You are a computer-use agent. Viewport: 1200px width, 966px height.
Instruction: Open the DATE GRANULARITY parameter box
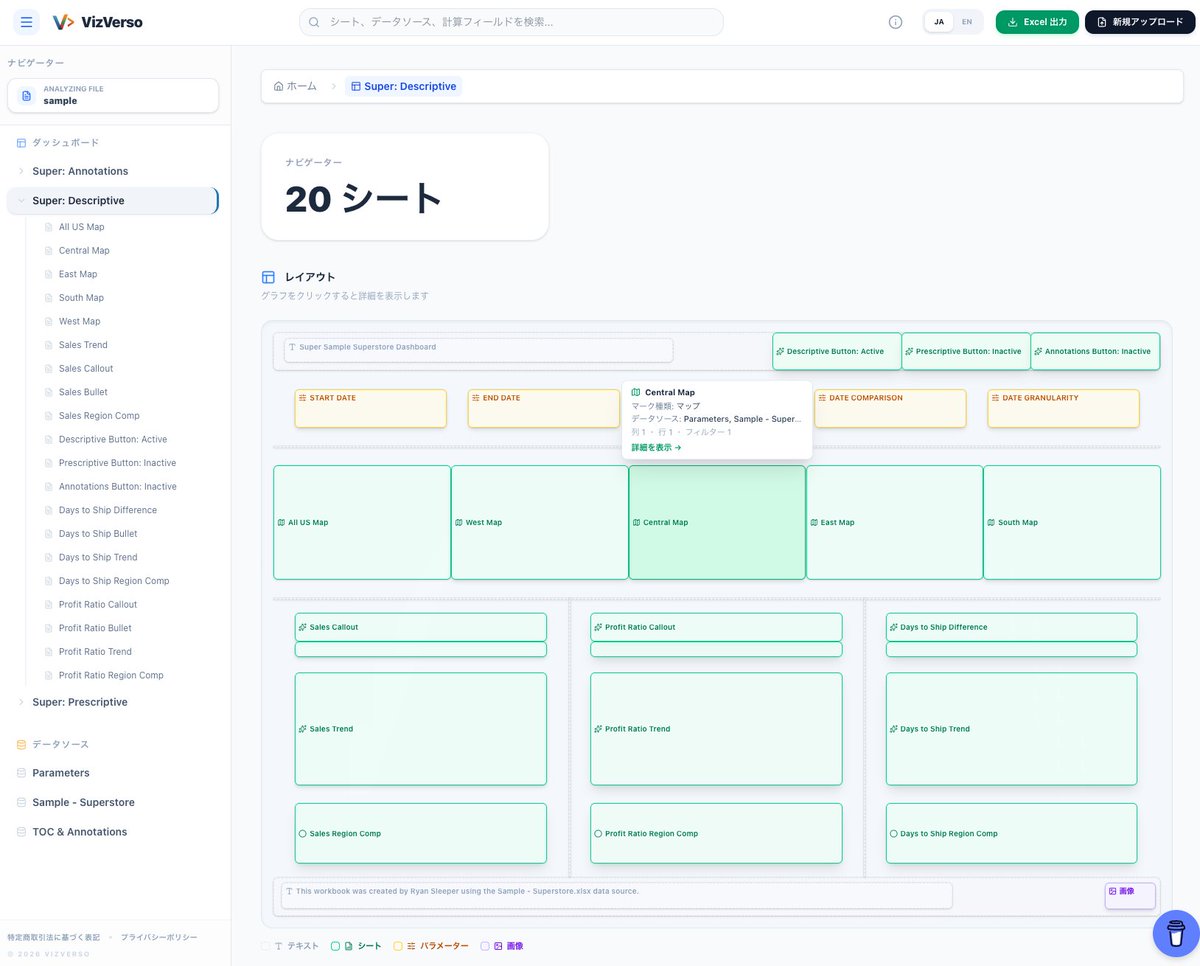pos(1063,408)
